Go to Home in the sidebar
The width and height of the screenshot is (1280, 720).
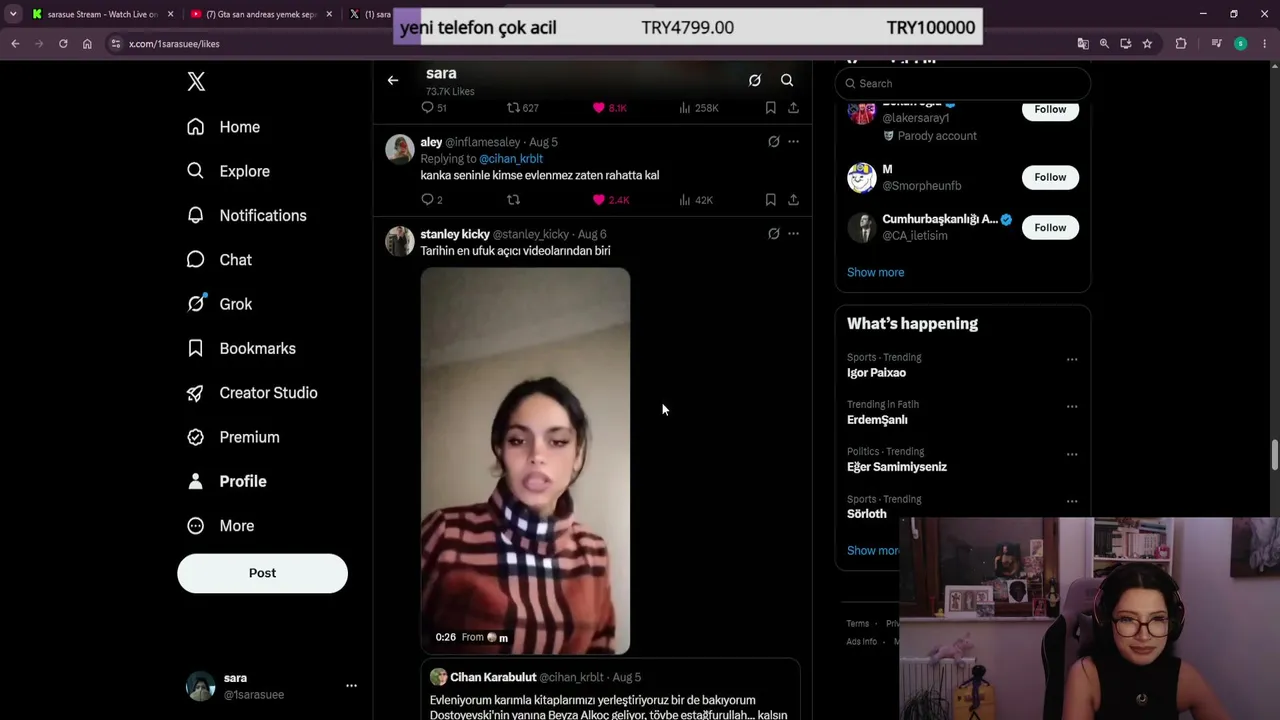223,127
